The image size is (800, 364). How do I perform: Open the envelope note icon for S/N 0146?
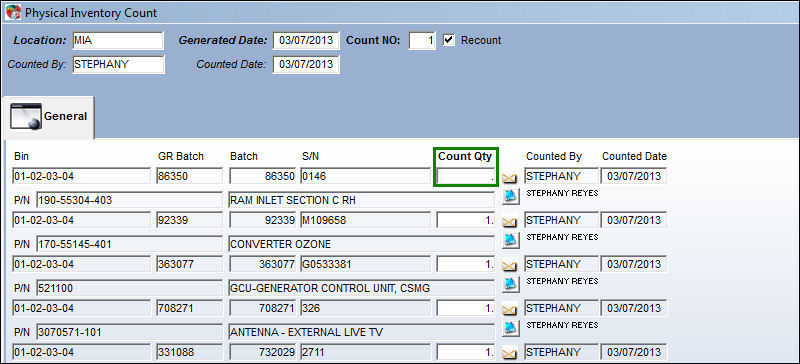[x=510, y=178]
